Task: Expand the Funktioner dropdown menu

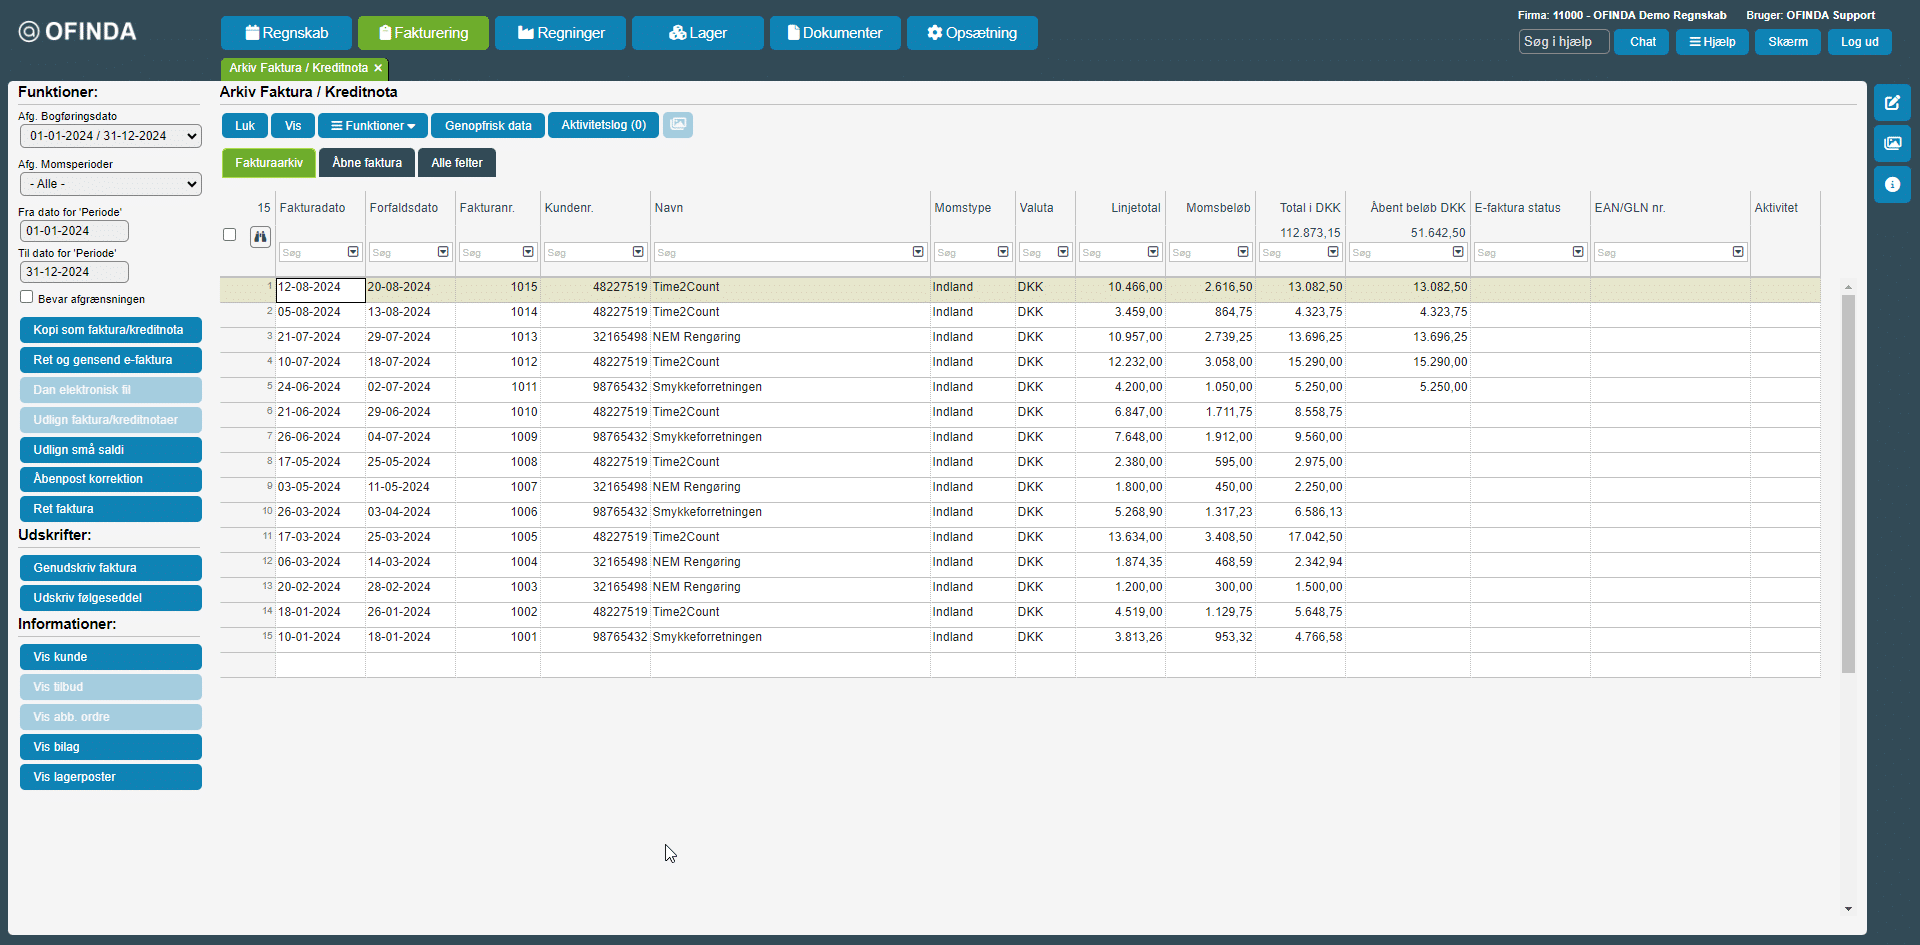Action: pyautogui.click(x=373, y=126)
